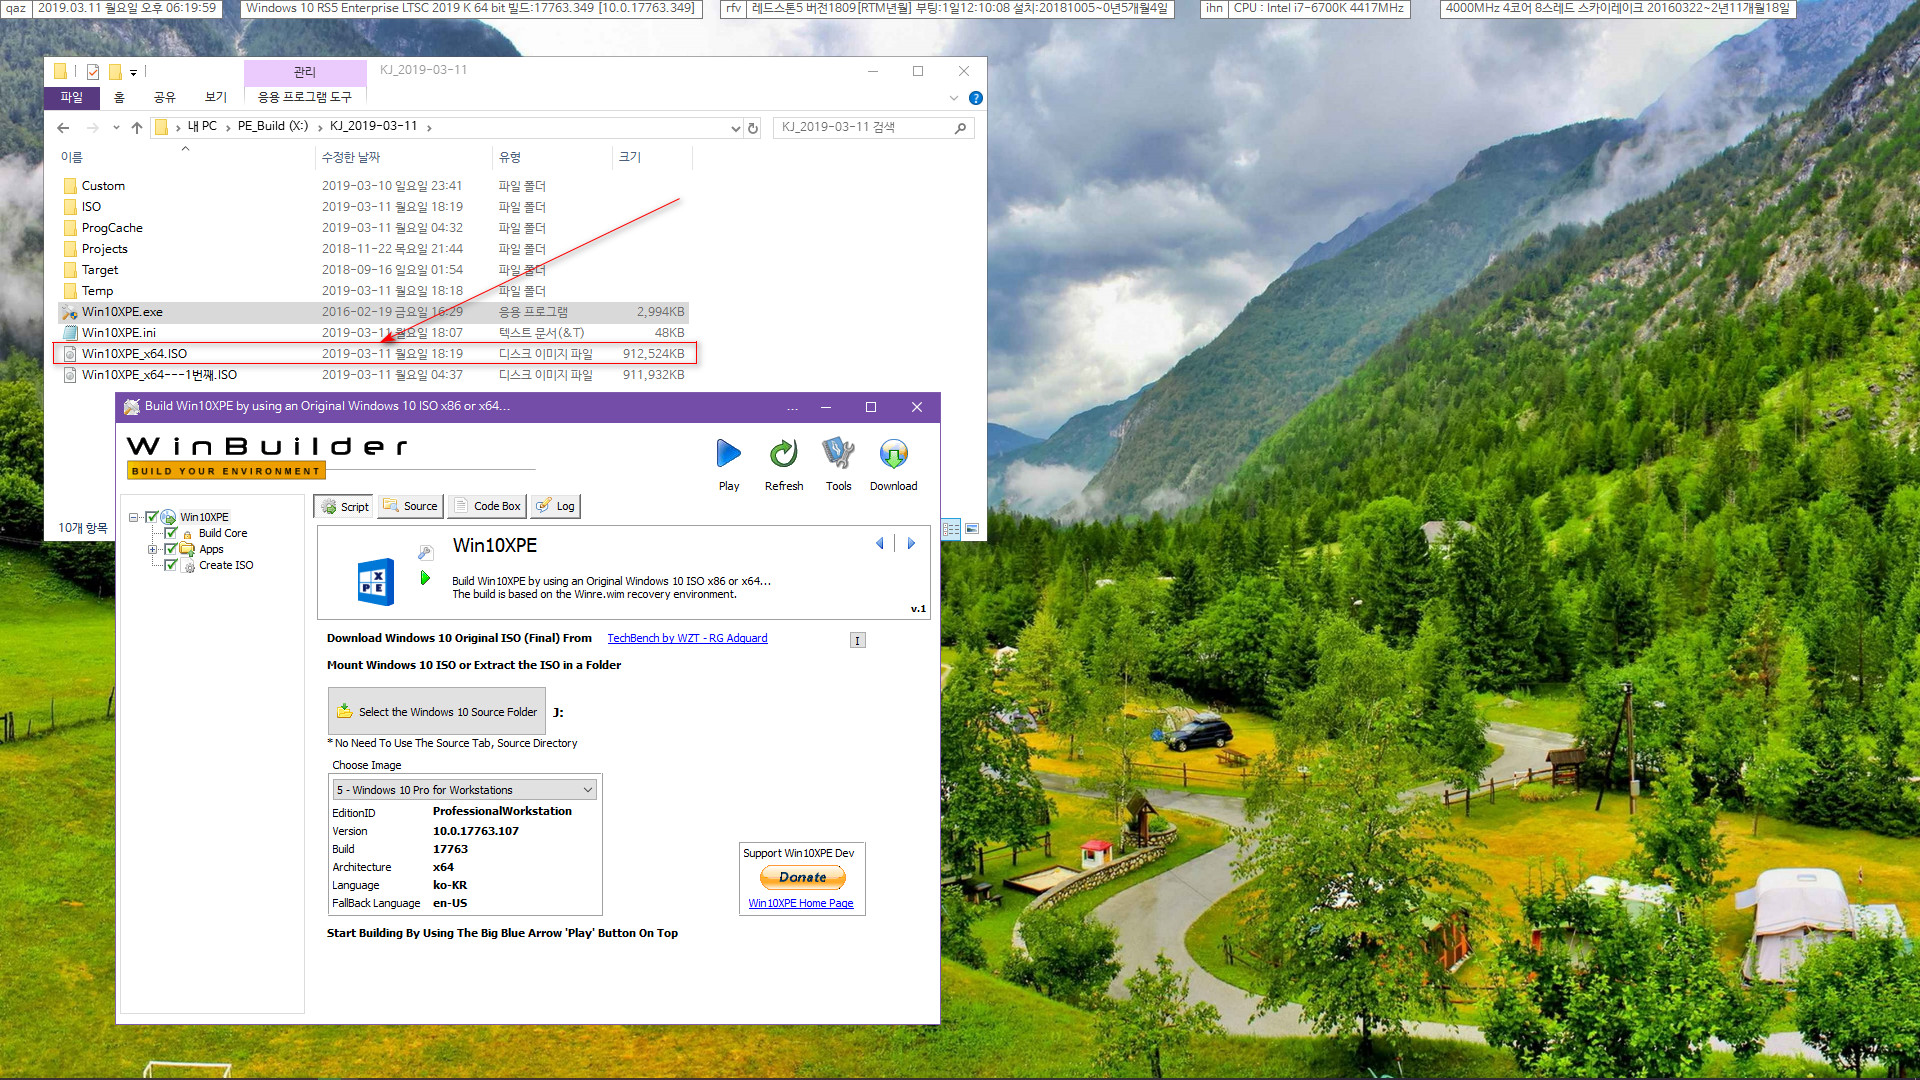The width and height of the screenshot is (1920, 1080).
Task: Toggle the Apps checkbox in project tree
Action: 171,549
